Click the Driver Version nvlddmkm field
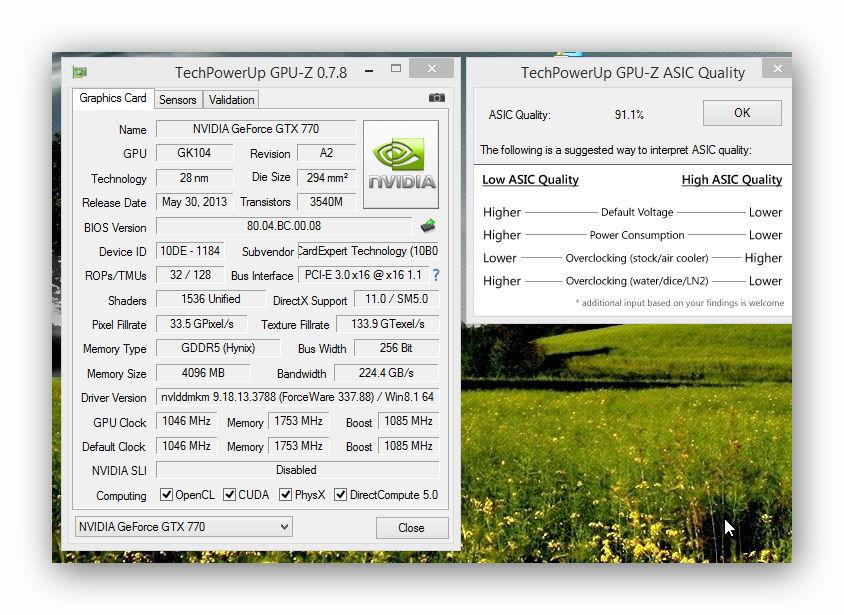The width and height of the screenshot is (844, 615). (x=297, y=397)
